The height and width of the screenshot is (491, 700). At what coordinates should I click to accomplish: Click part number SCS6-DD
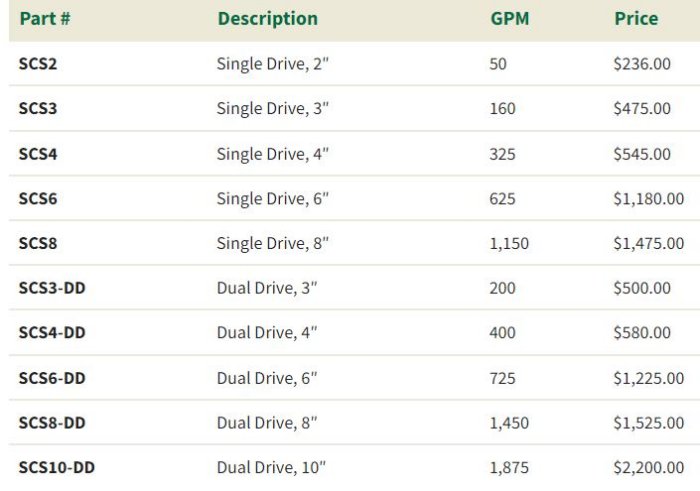tap(52, 378)
